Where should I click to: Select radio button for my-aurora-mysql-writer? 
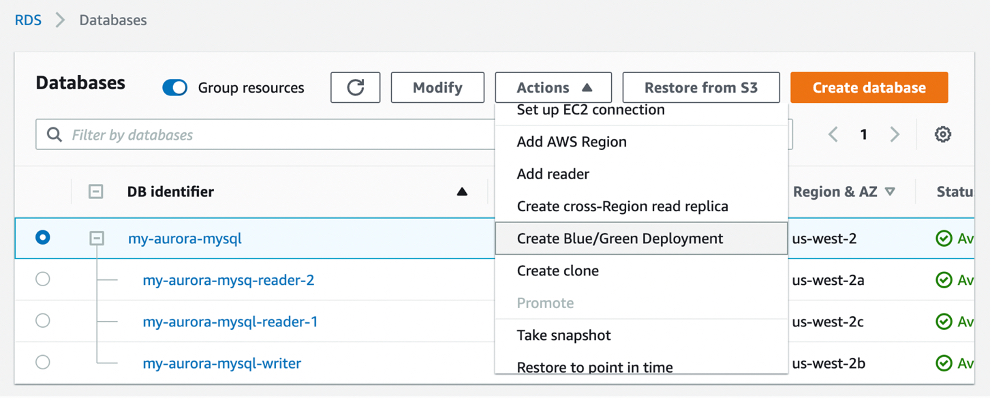43,362
